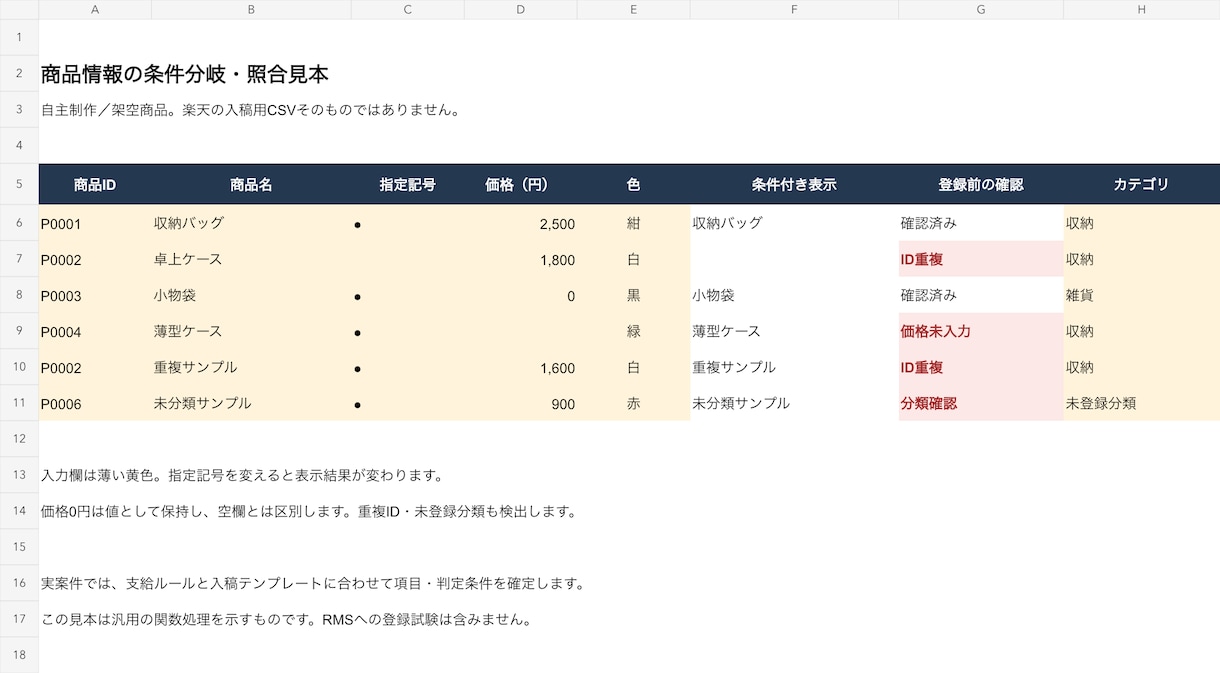Select product name 未分類サンプル in column B
The width and height of the screenshot is (1220, 673).
tap(251, 403)
